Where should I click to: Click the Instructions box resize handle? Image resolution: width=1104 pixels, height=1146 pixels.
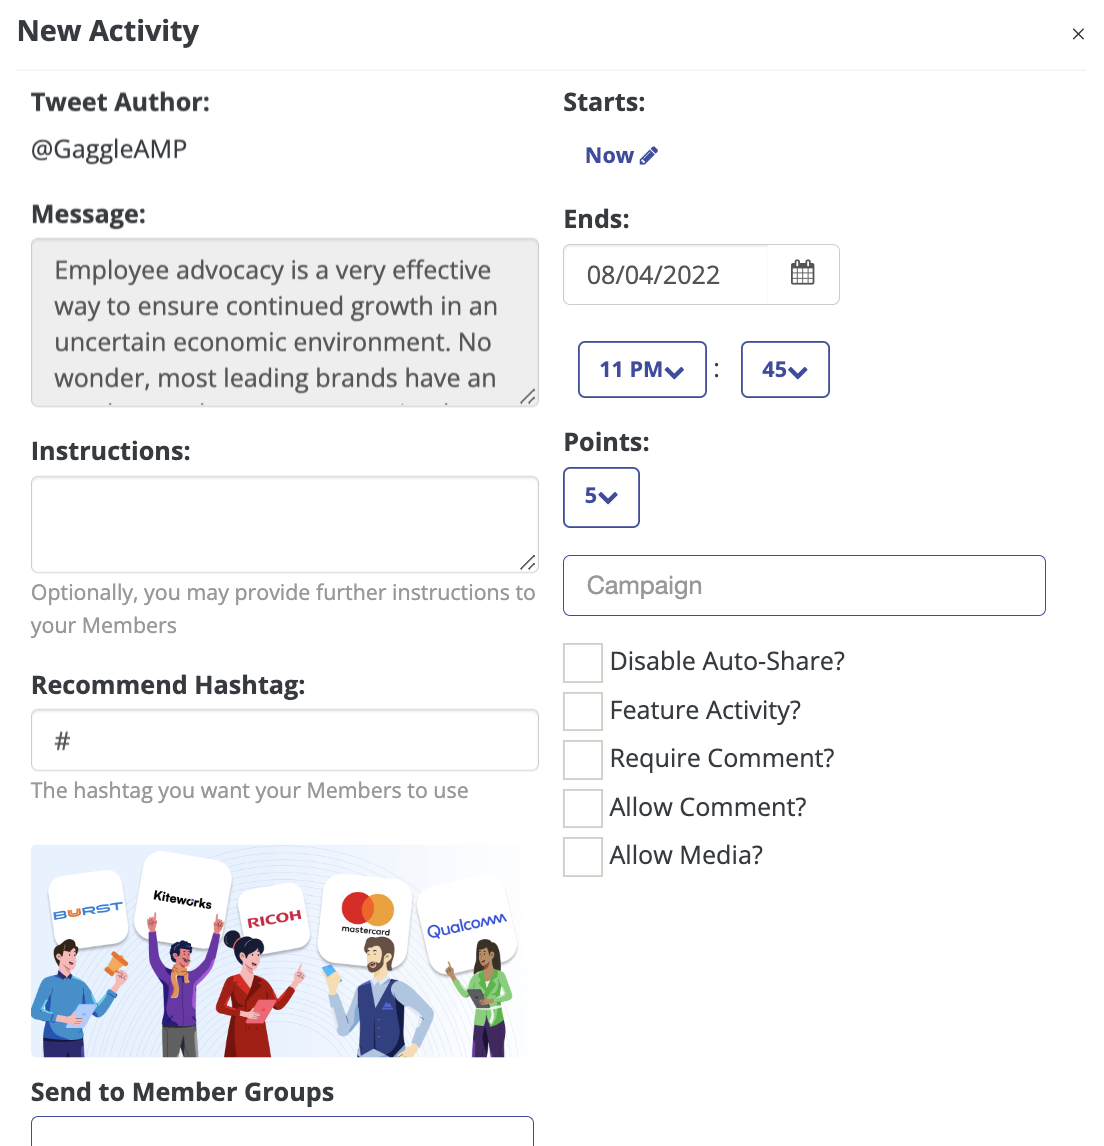coord(528,562)
